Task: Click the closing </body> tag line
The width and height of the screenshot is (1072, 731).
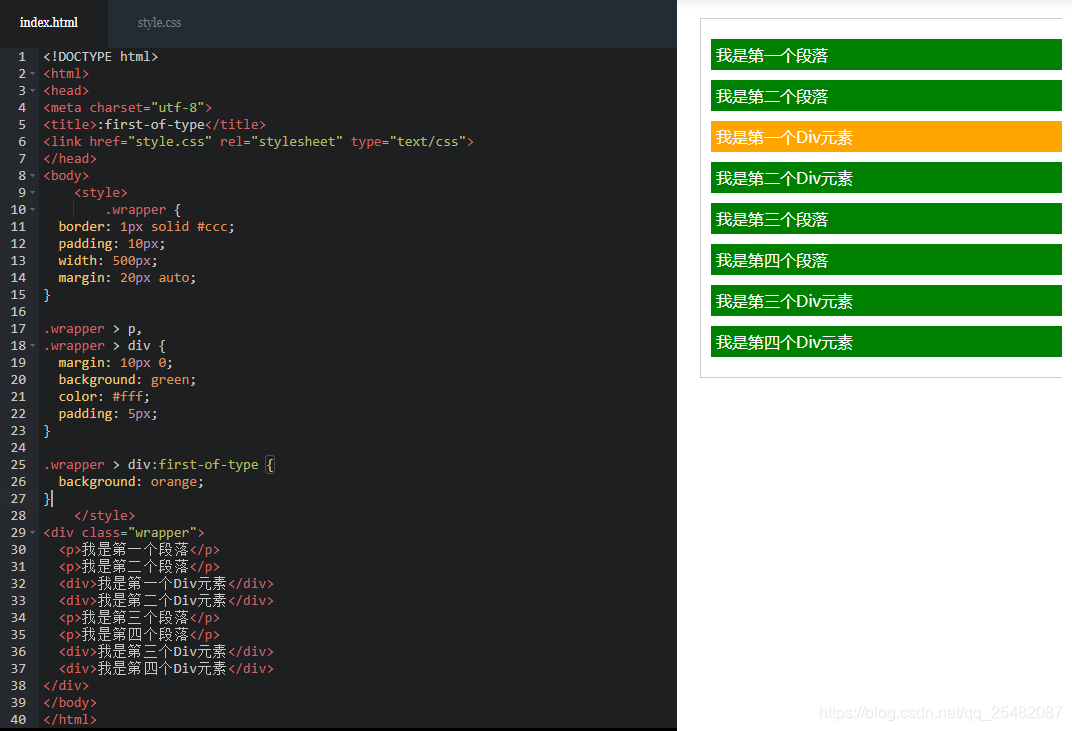Action: [x=70, y=702]
